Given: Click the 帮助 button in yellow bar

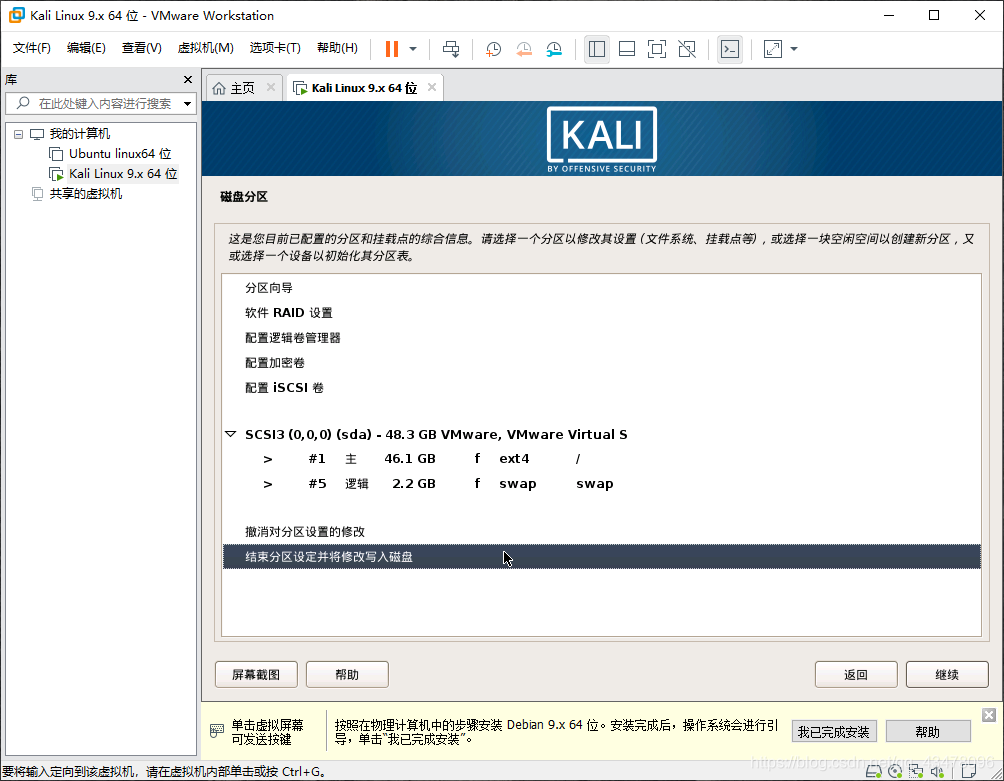Looking at the screenshot, I should 928,732.
